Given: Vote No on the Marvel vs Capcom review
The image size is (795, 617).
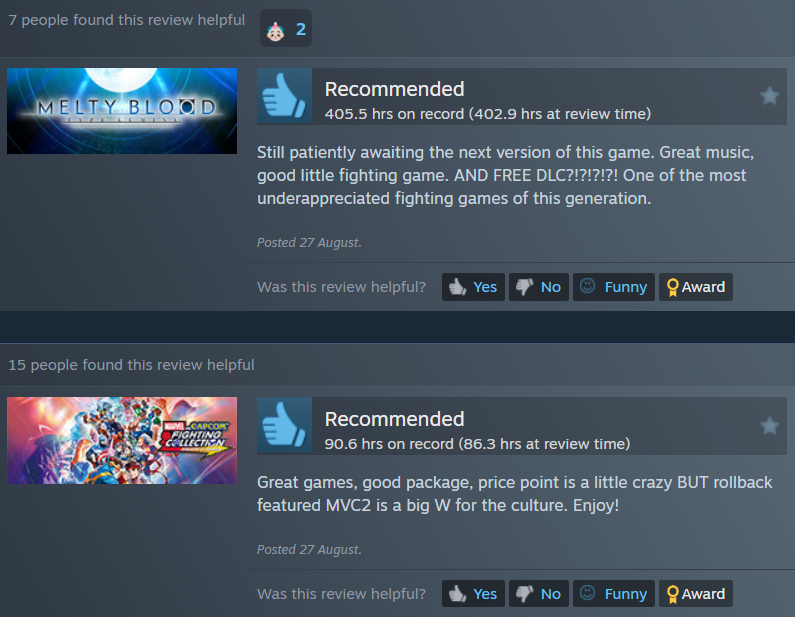Looking at the screenshot, I should pos(538,593).
